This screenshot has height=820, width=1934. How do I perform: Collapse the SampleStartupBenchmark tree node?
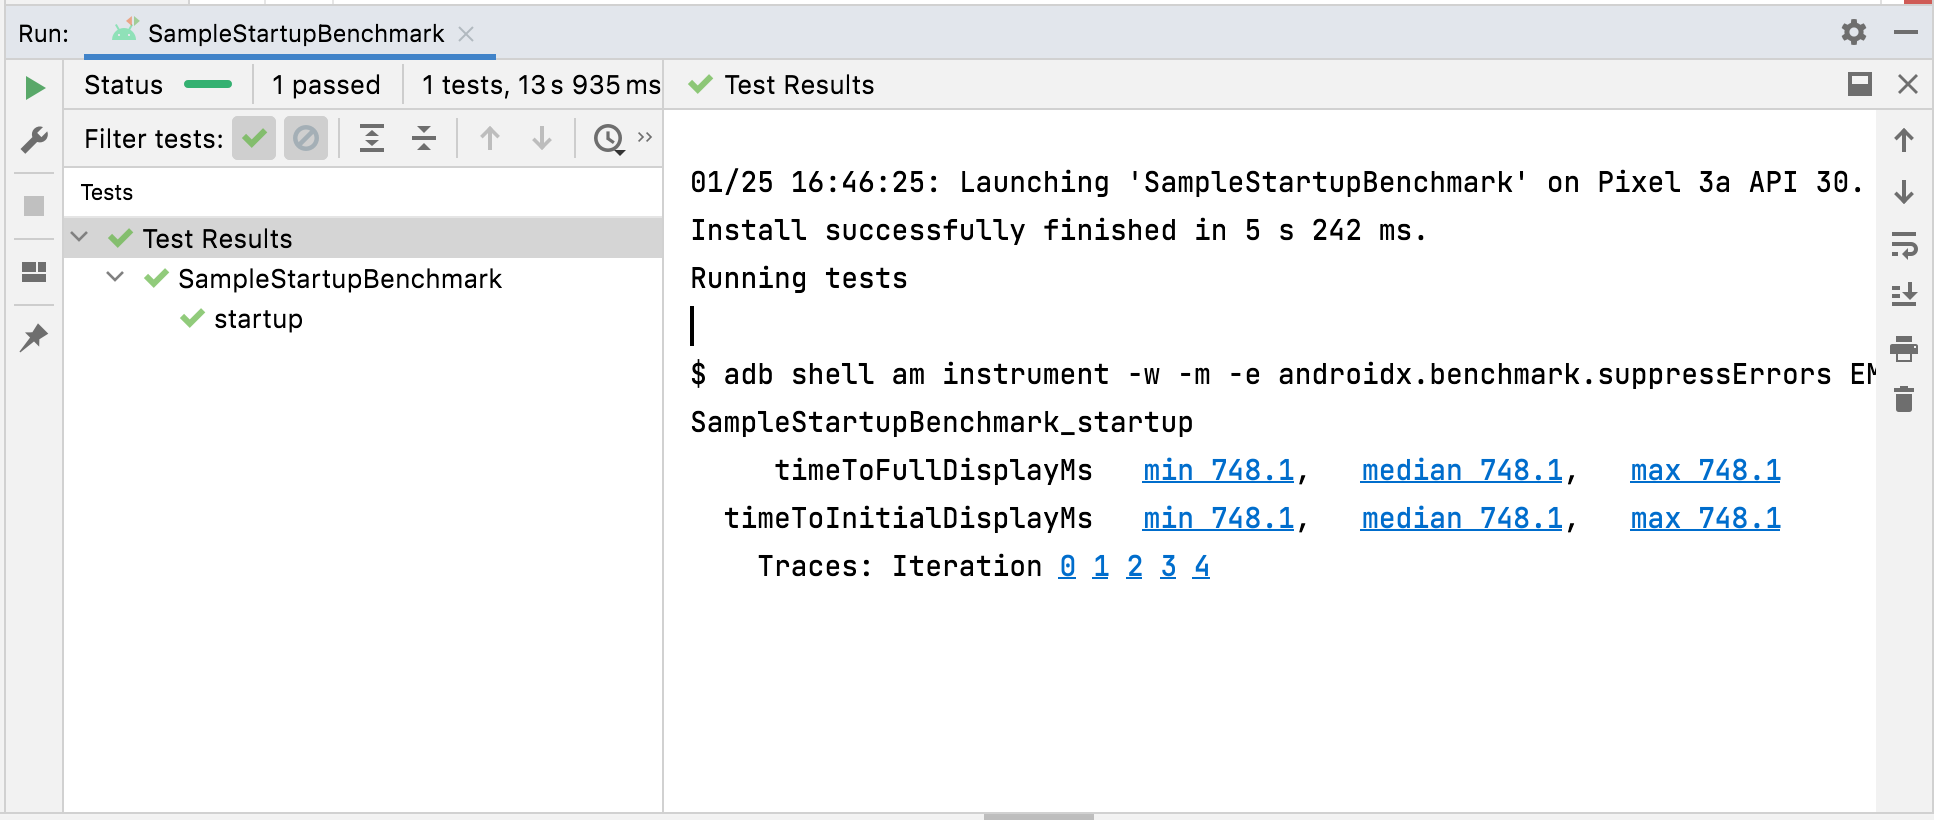115,278
